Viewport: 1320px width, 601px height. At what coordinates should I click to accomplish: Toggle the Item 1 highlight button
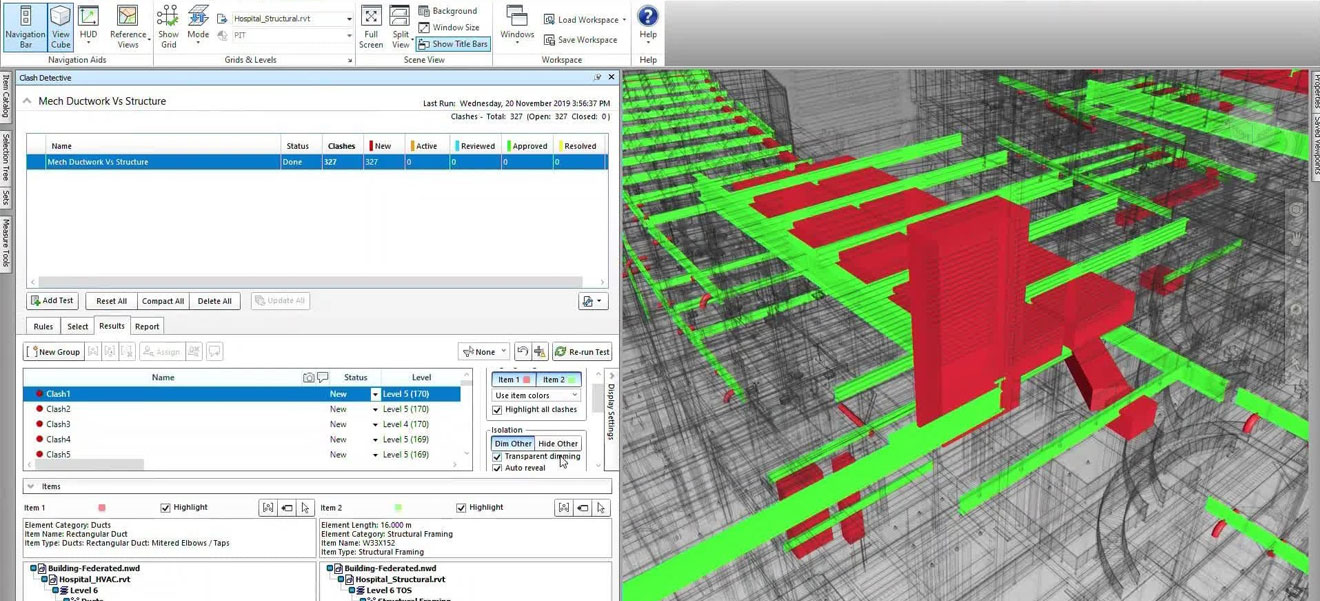click(x=514, y=380)
